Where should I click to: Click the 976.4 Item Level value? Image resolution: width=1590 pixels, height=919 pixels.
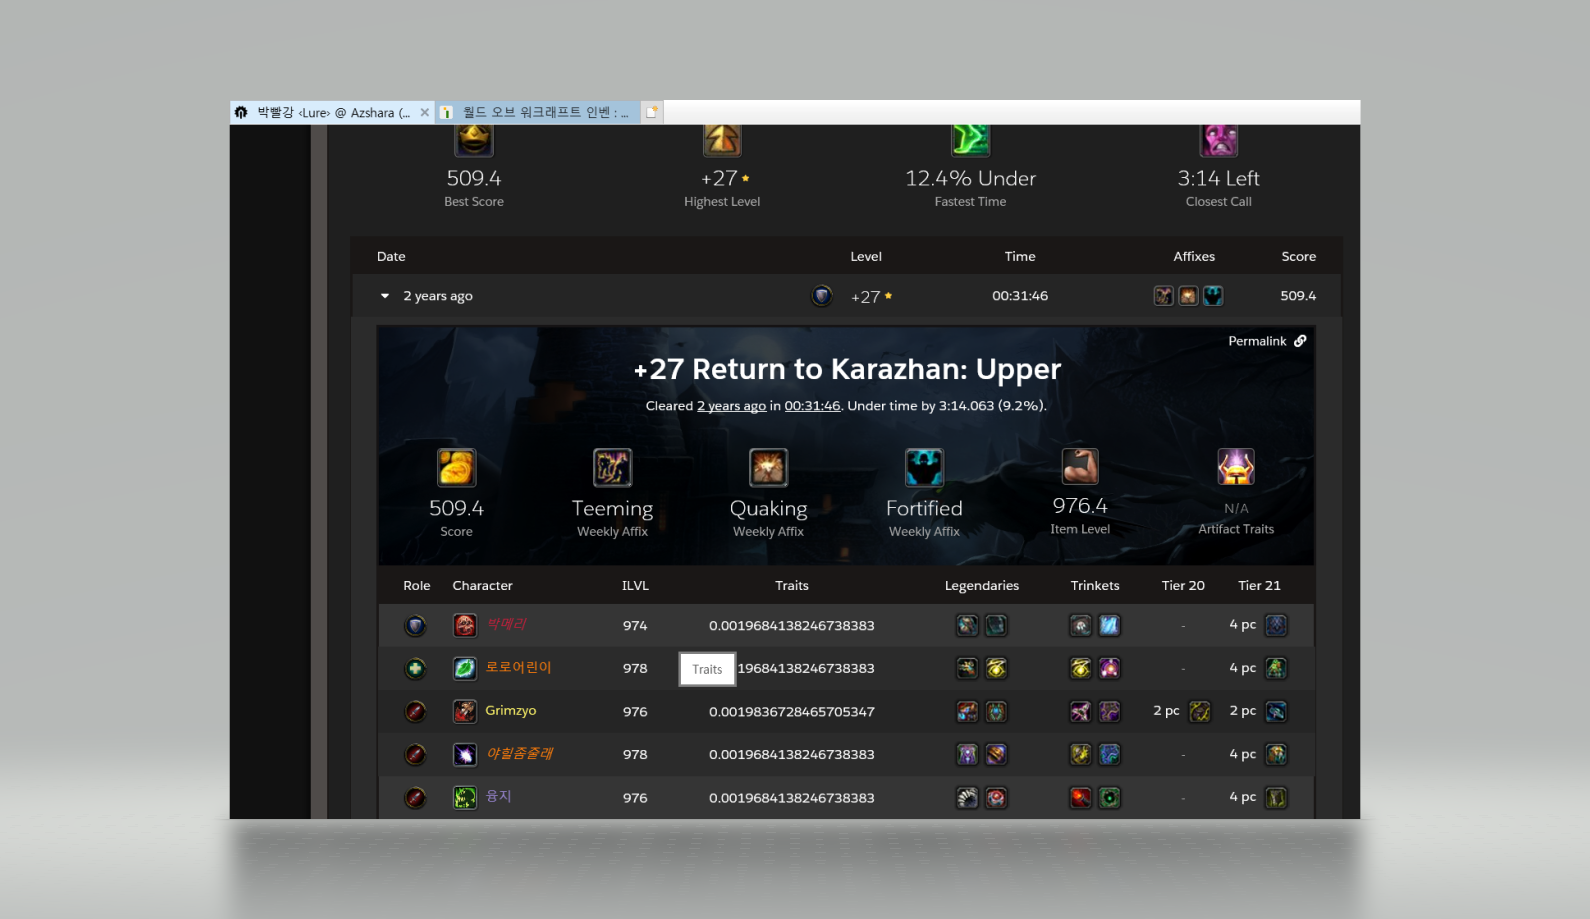(x=1080, y=506)
